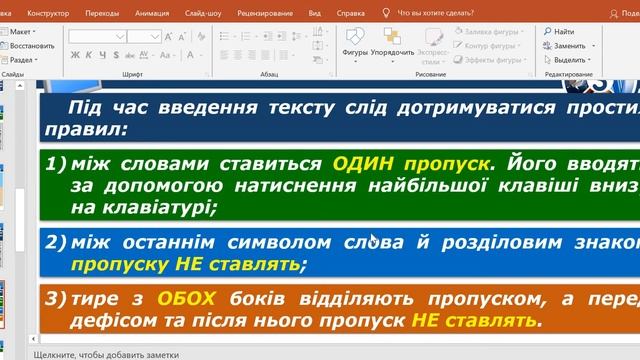Open Экспресс-стили quick styles
This screenshot has height=360, width=640.
point(433,45)
